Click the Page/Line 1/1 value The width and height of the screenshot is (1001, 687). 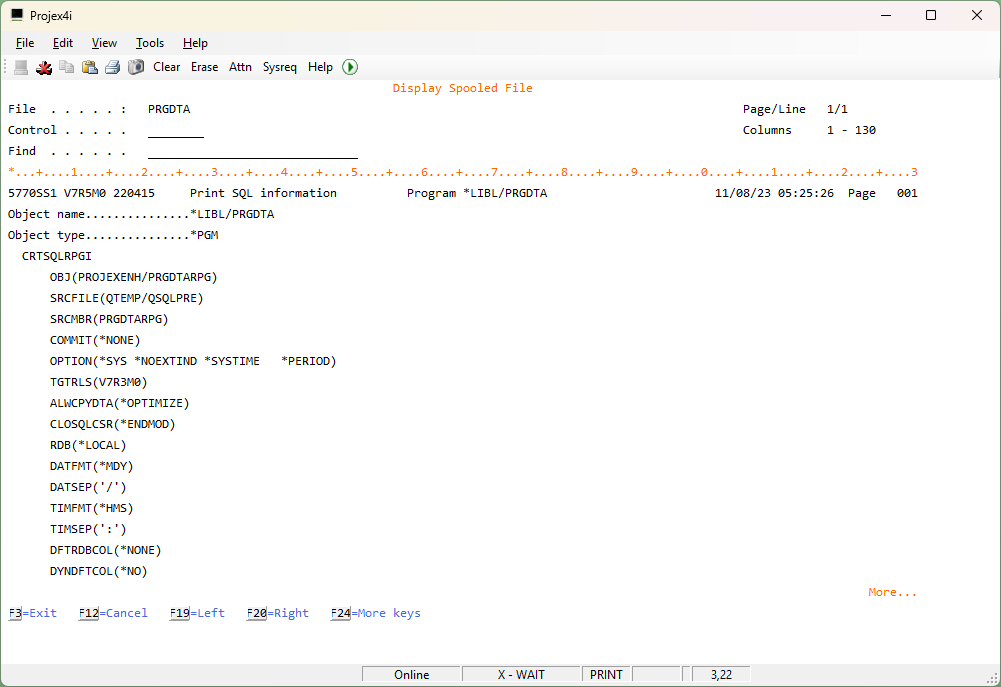(x=837, y=109)
